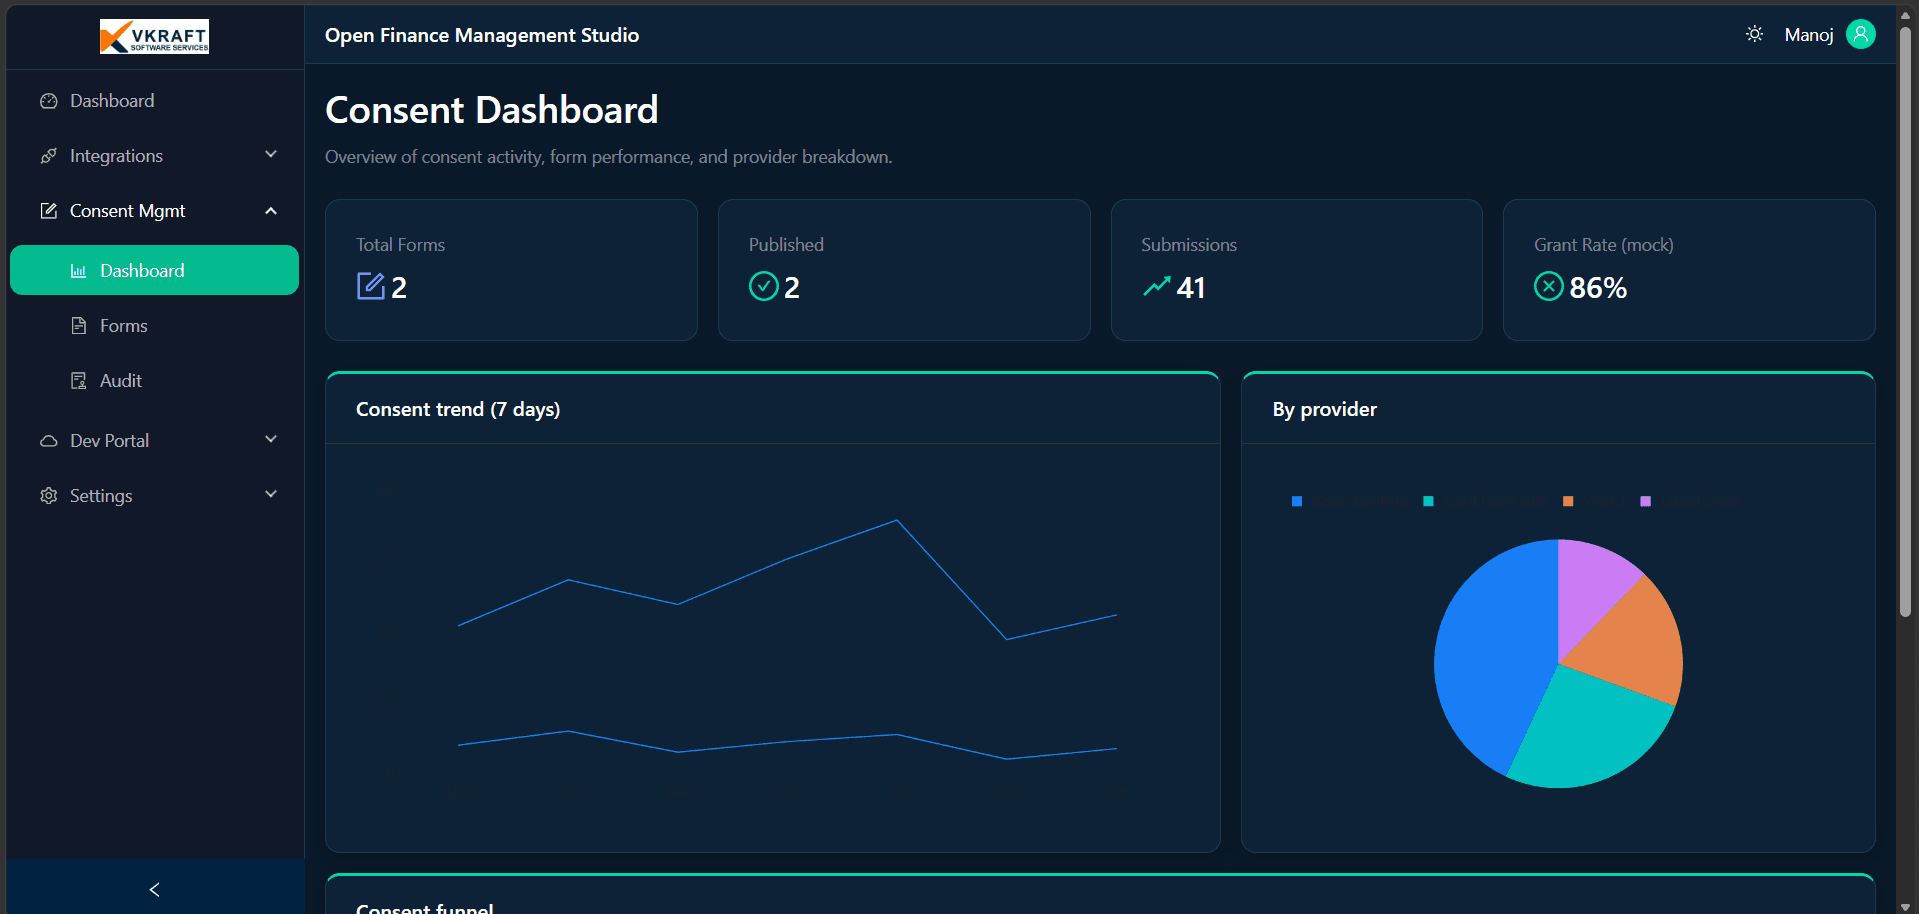Click the Integrations rocket icon

(48, 156)
